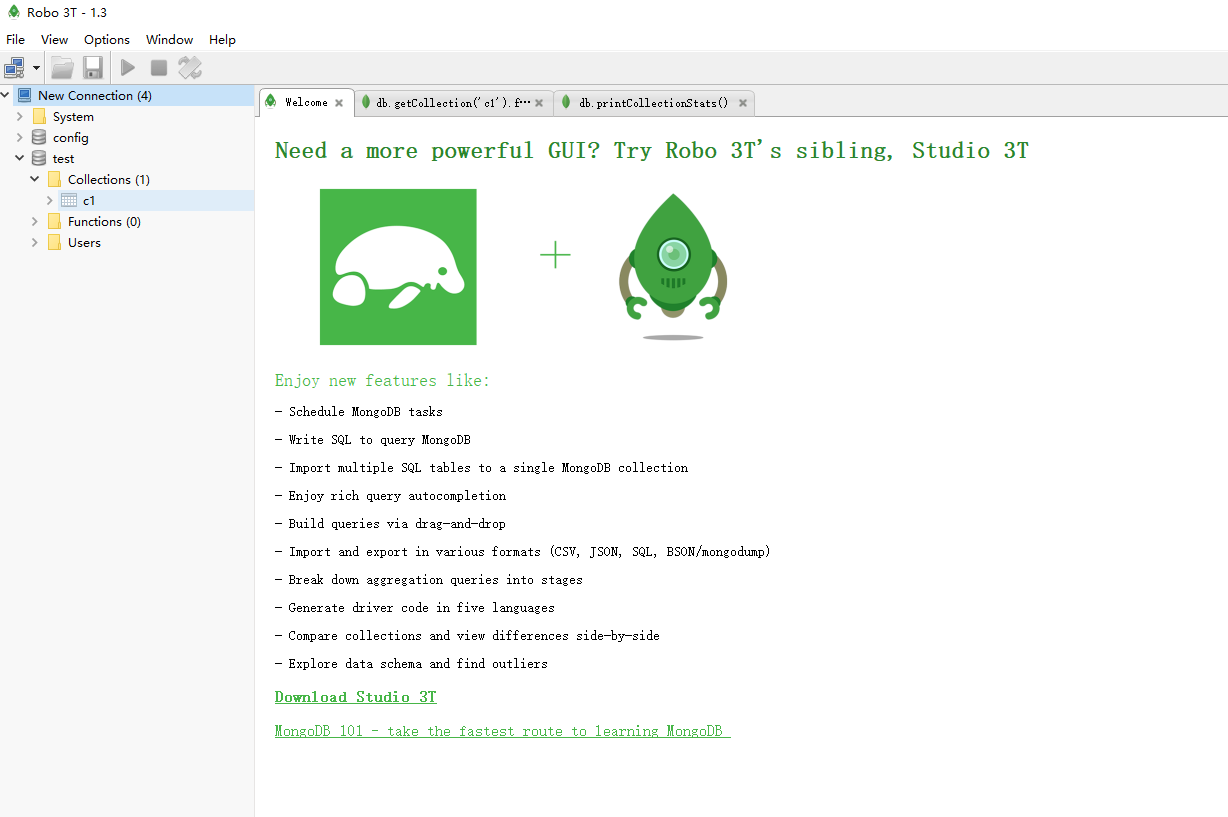The height and width of the screenshot is (817, 1228).
Task: Click the 'Enjoy new features like:' text
Action: click(383, 381)
